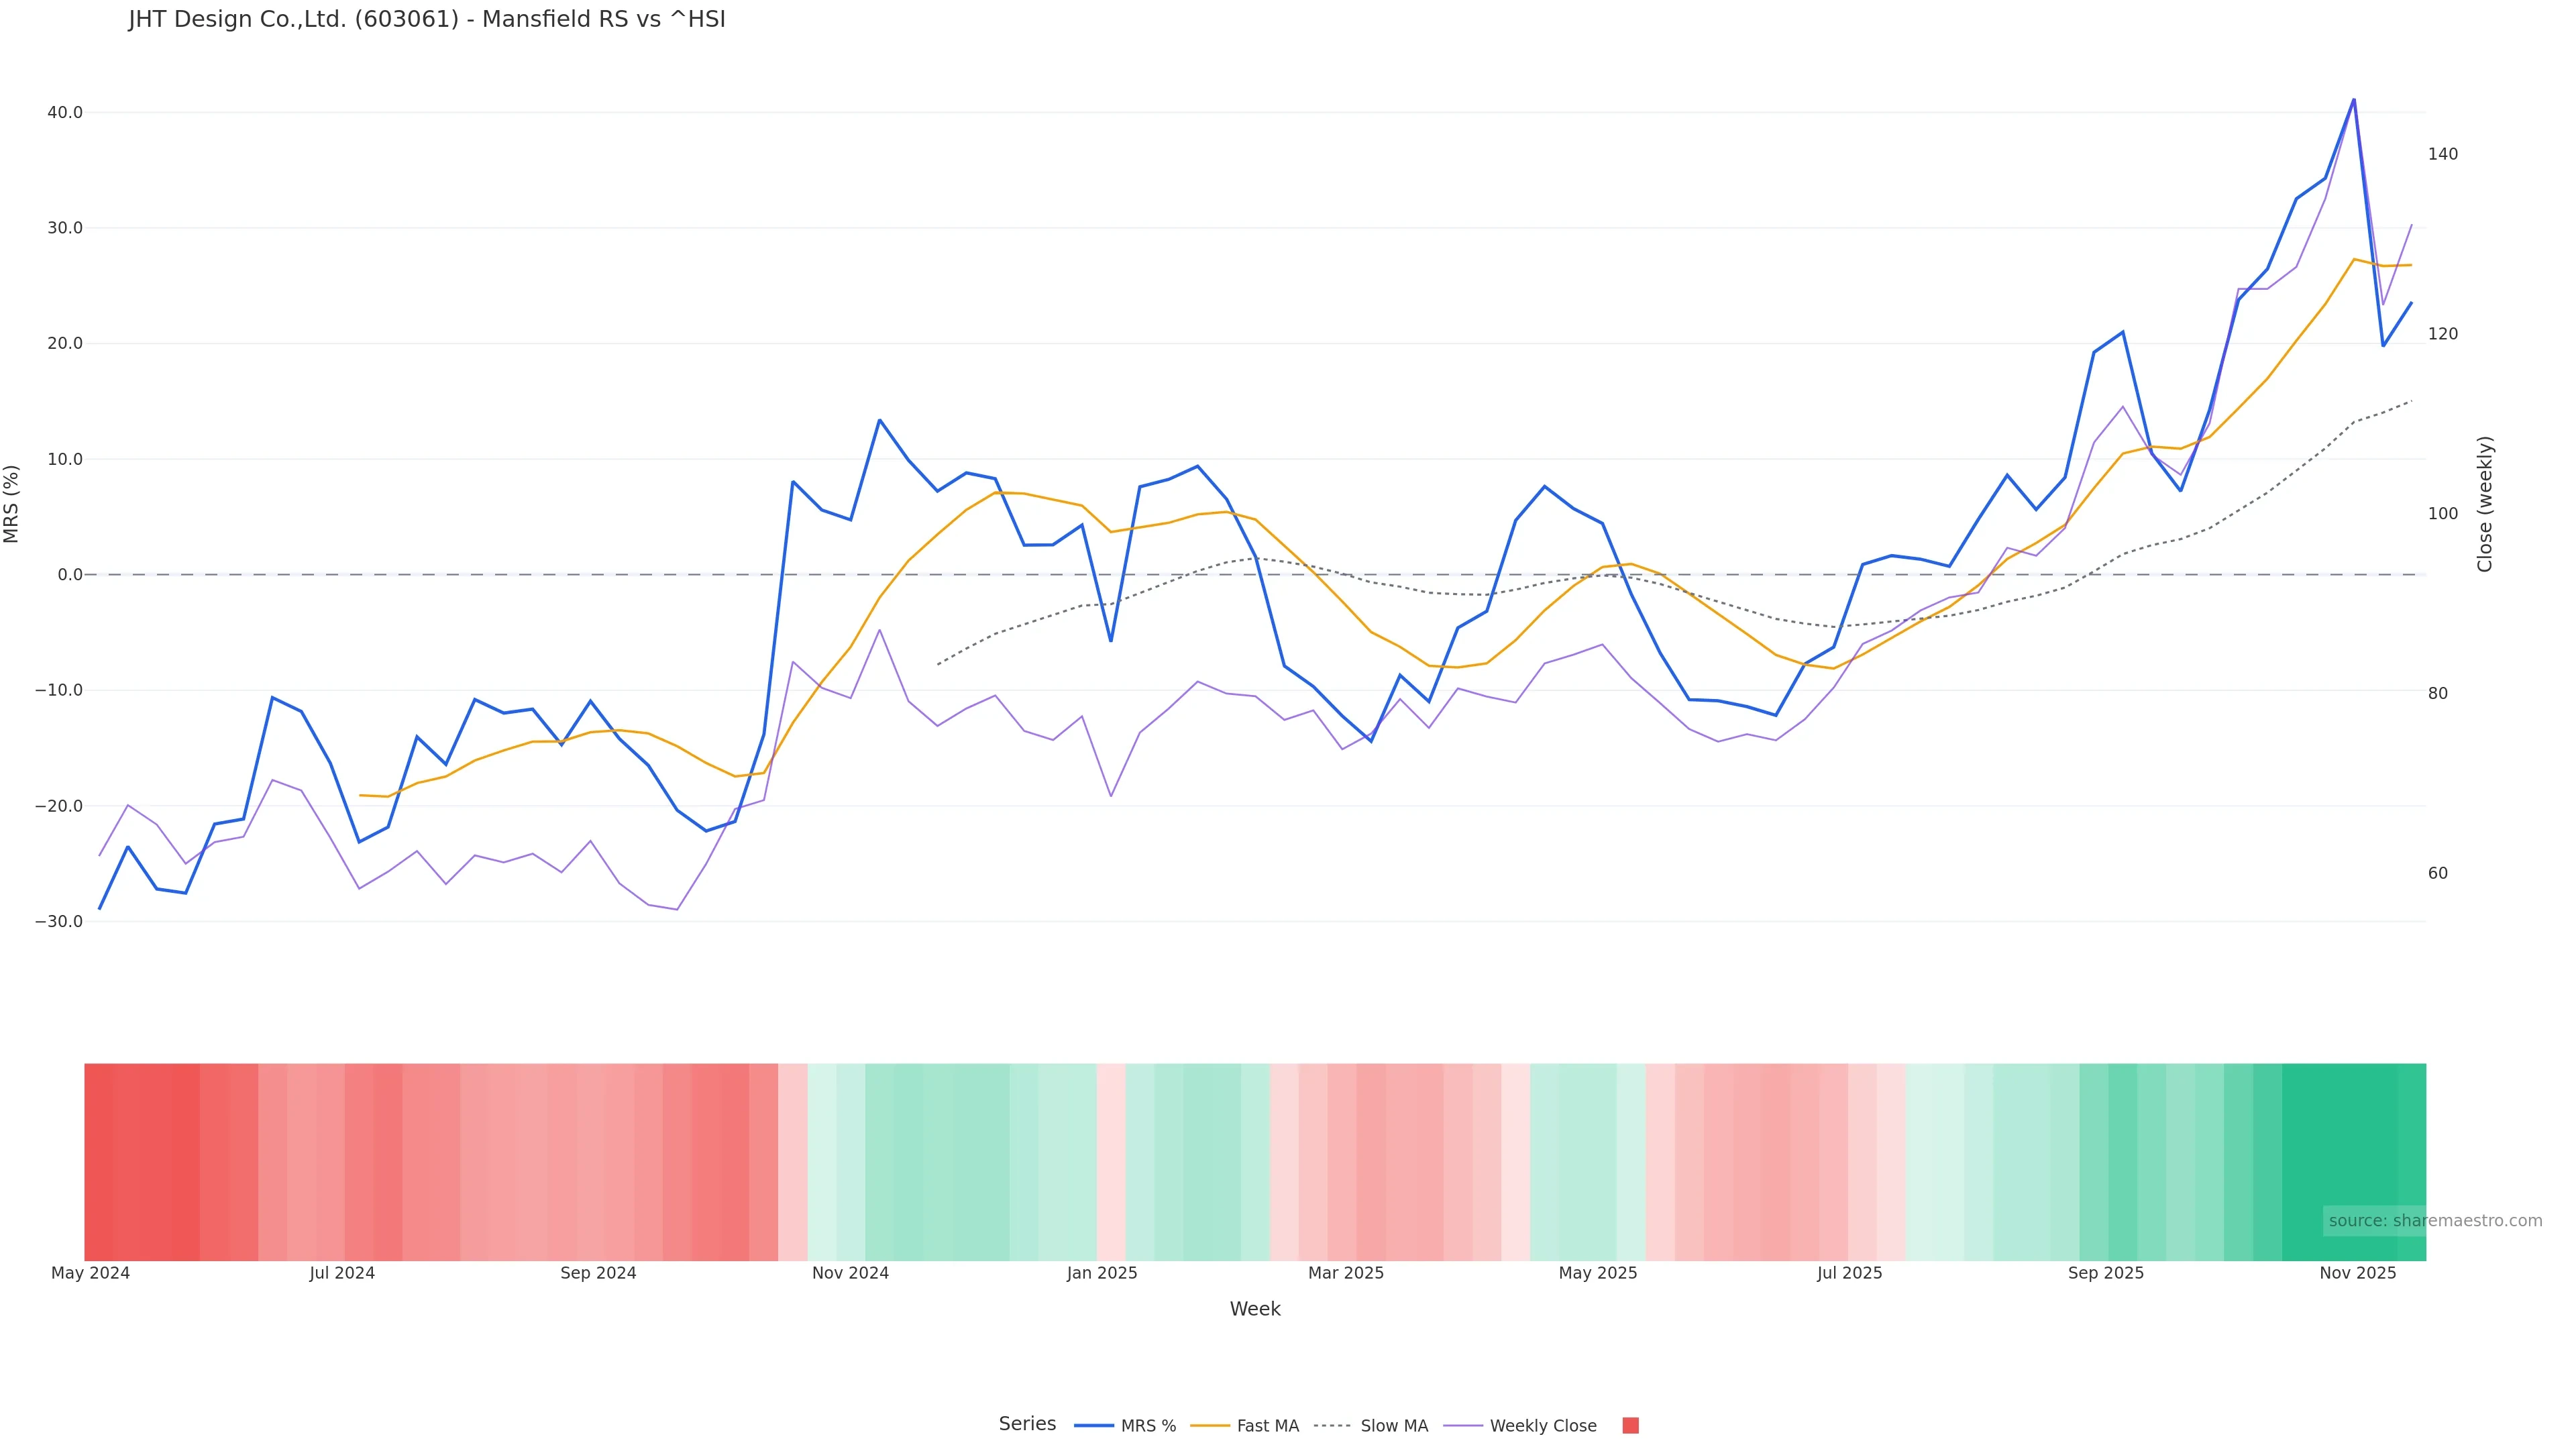Click the May 2024 x-axis label
2576x1449 pixels.
pos(91,1273)
